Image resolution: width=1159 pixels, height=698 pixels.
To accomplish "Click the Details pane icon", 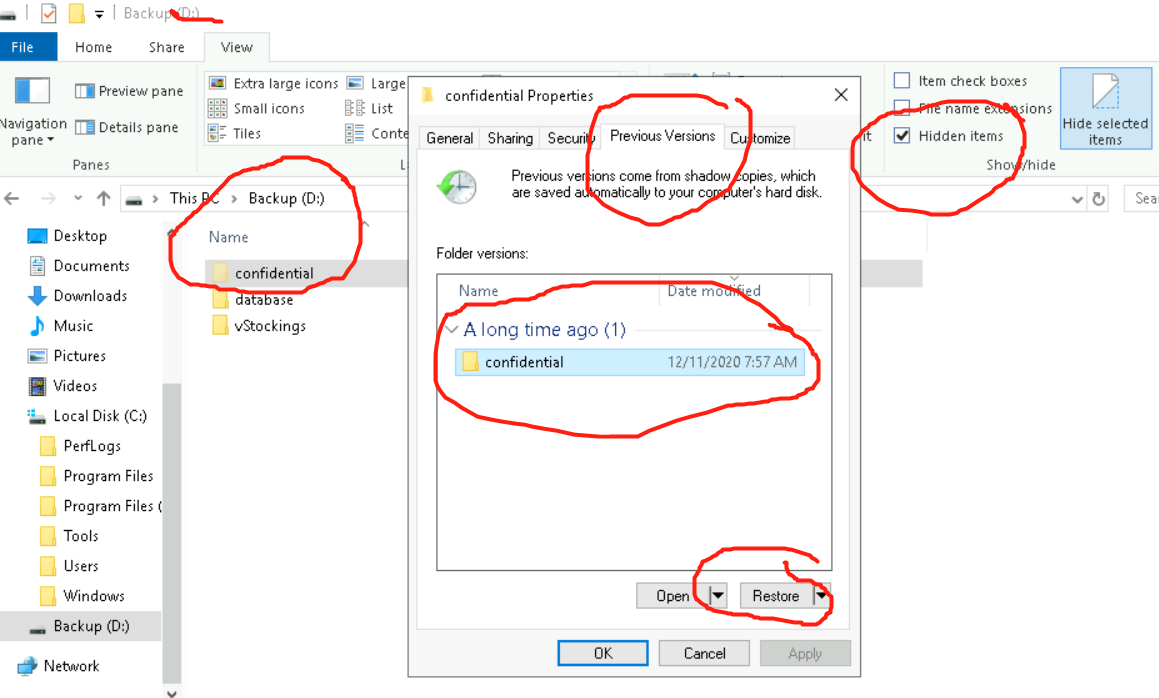I will (85, 128).
